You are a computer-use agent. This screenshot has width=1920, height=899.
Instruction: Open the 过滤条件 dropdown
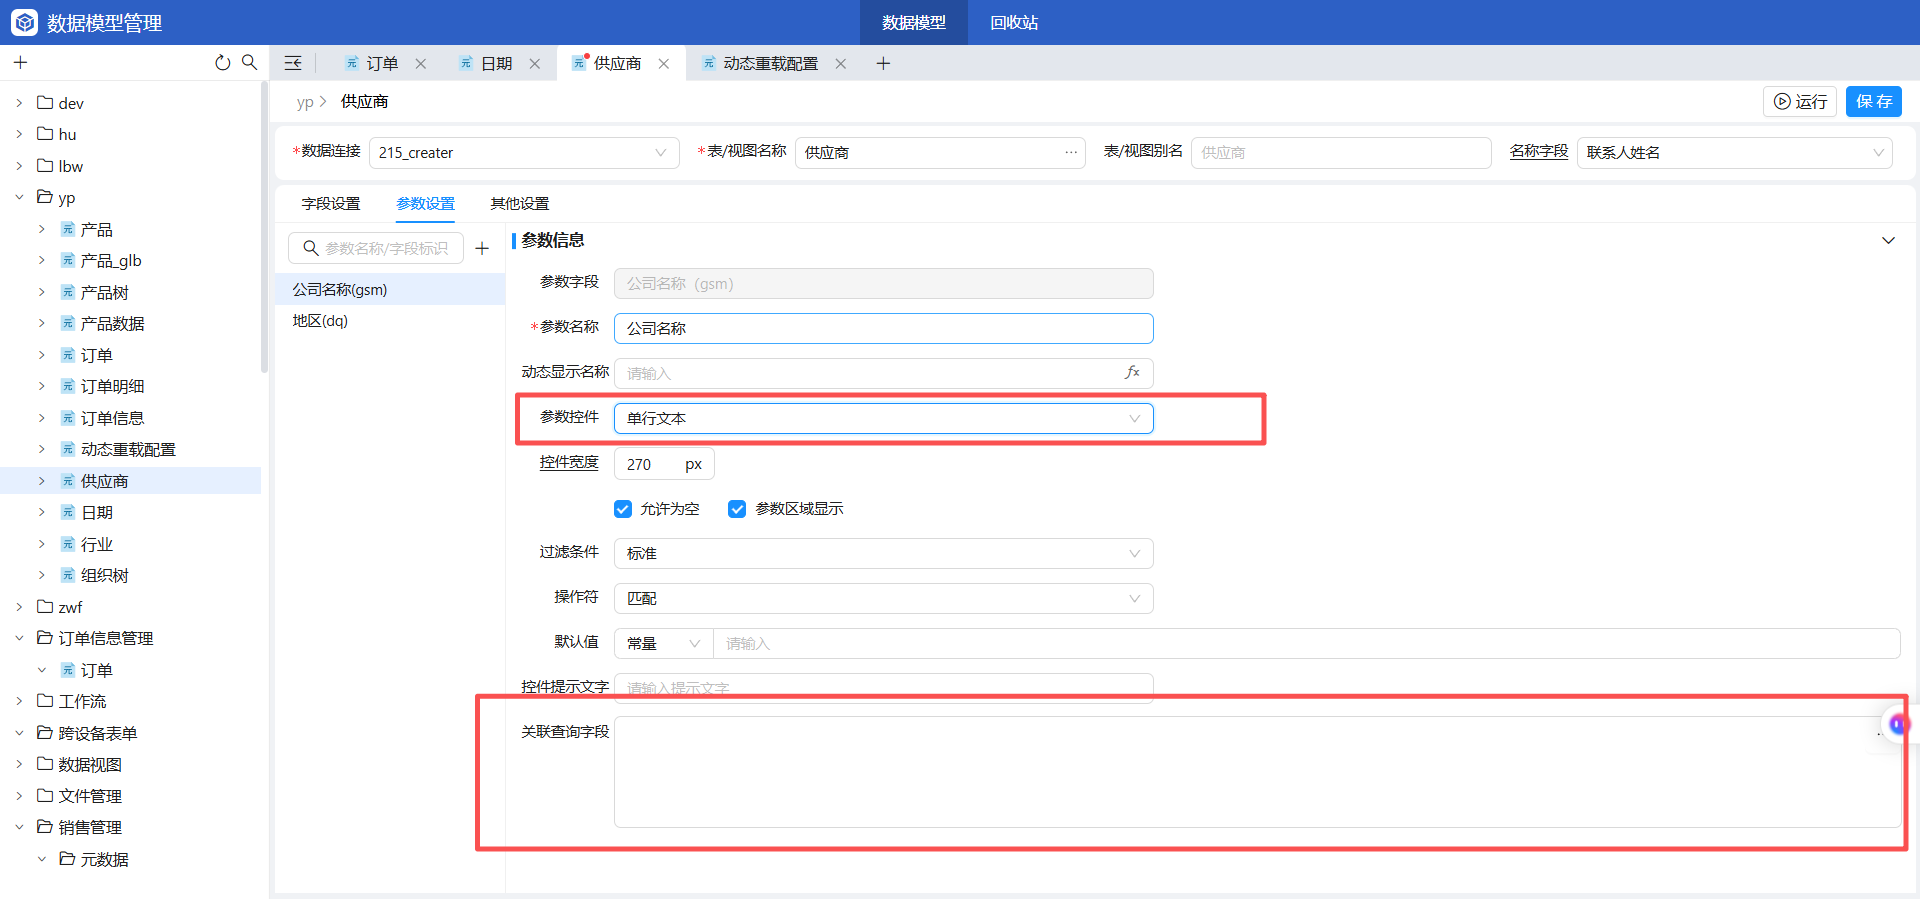(x=884, y=553)
